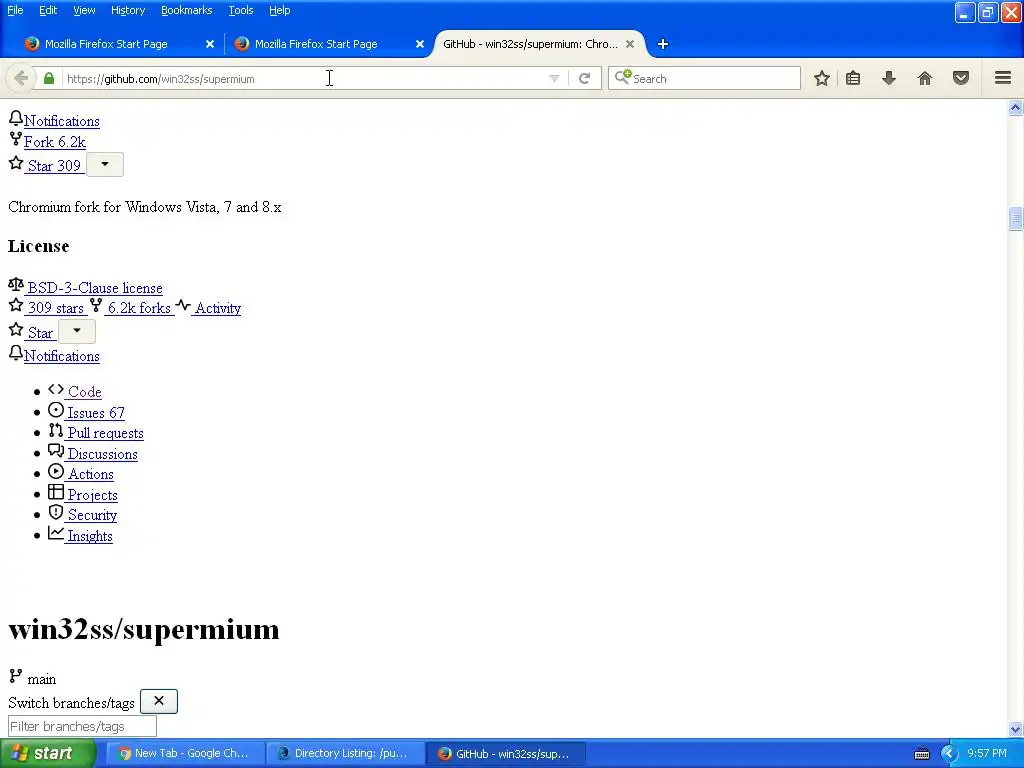The width and height of the screenshot is (1024, 768).
Task: Switch to Directory Listing taskbar item
Action: coord(345,753)
